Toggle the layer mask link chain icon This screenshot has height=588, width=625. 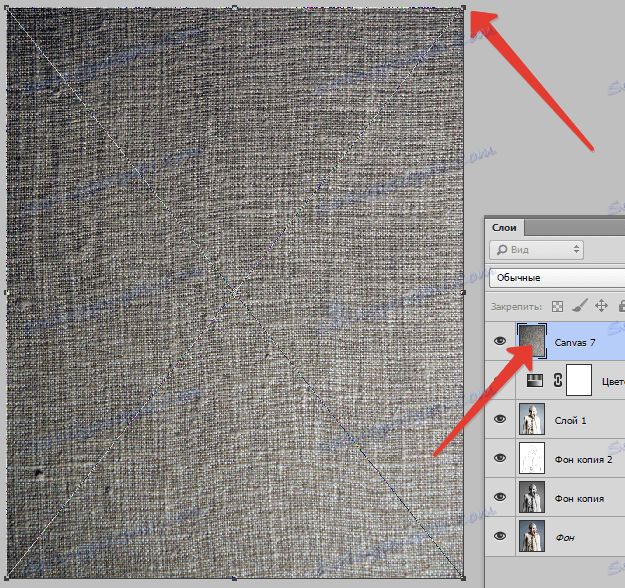[558, 380]
